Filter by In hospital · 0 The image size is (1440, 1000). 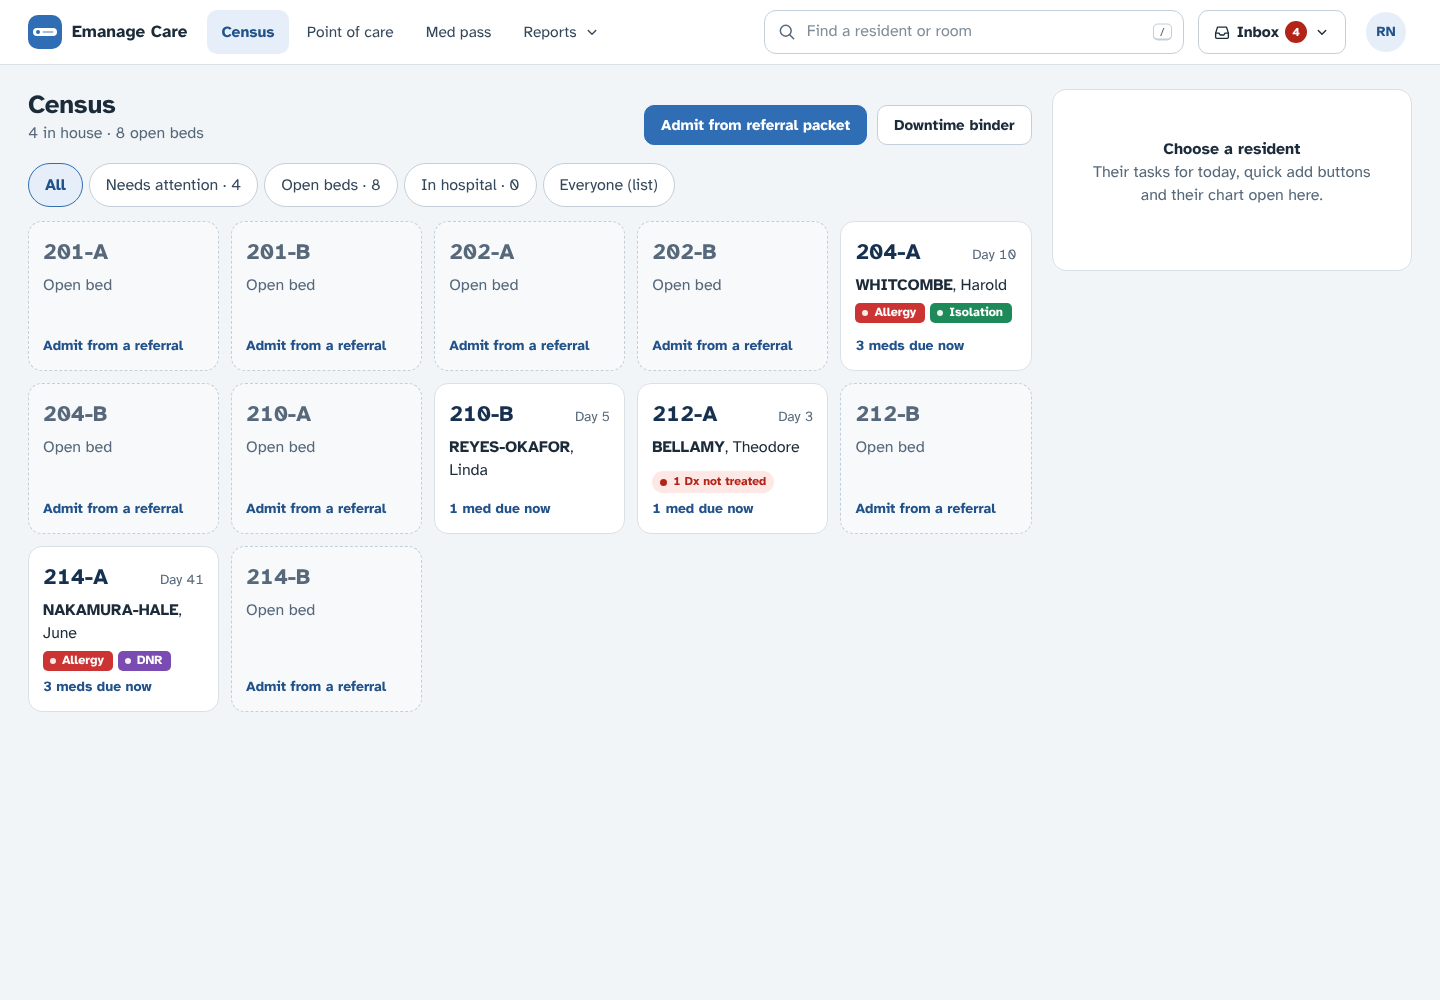[x=470, y=185]
